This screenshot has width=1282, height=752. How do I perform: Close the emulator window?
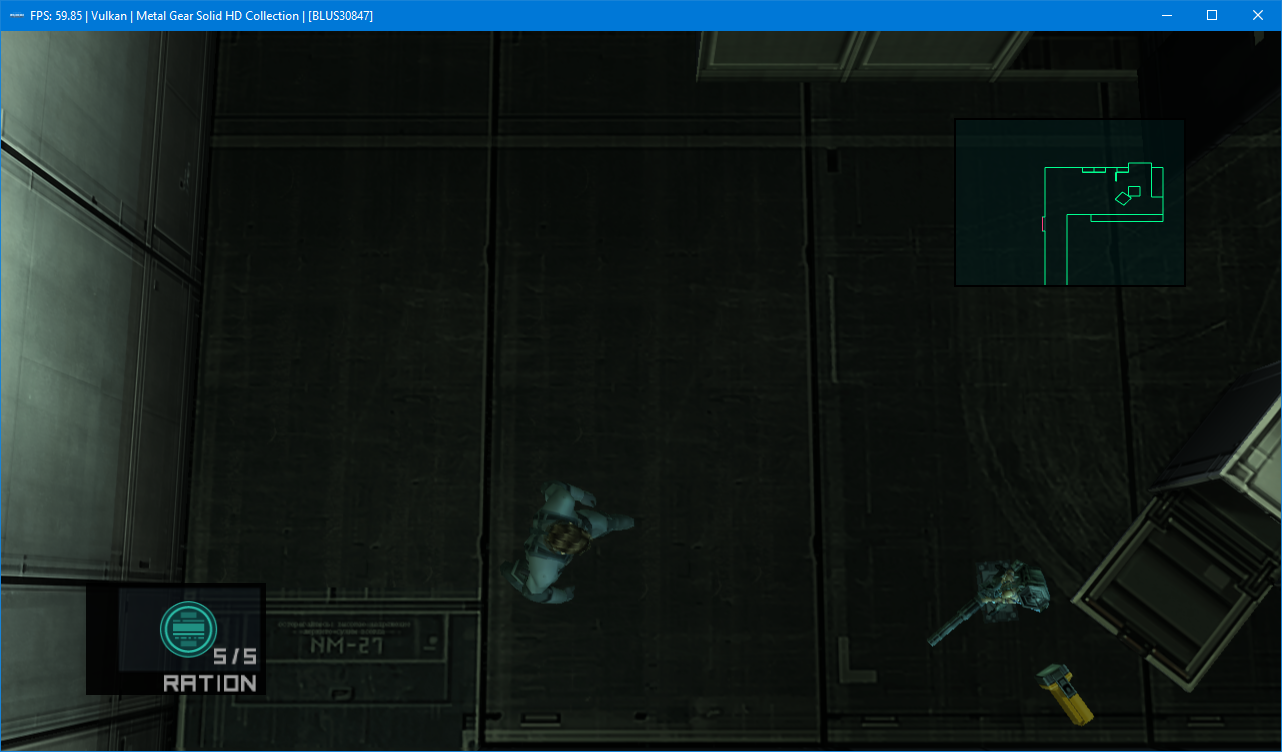[1258, 15]
